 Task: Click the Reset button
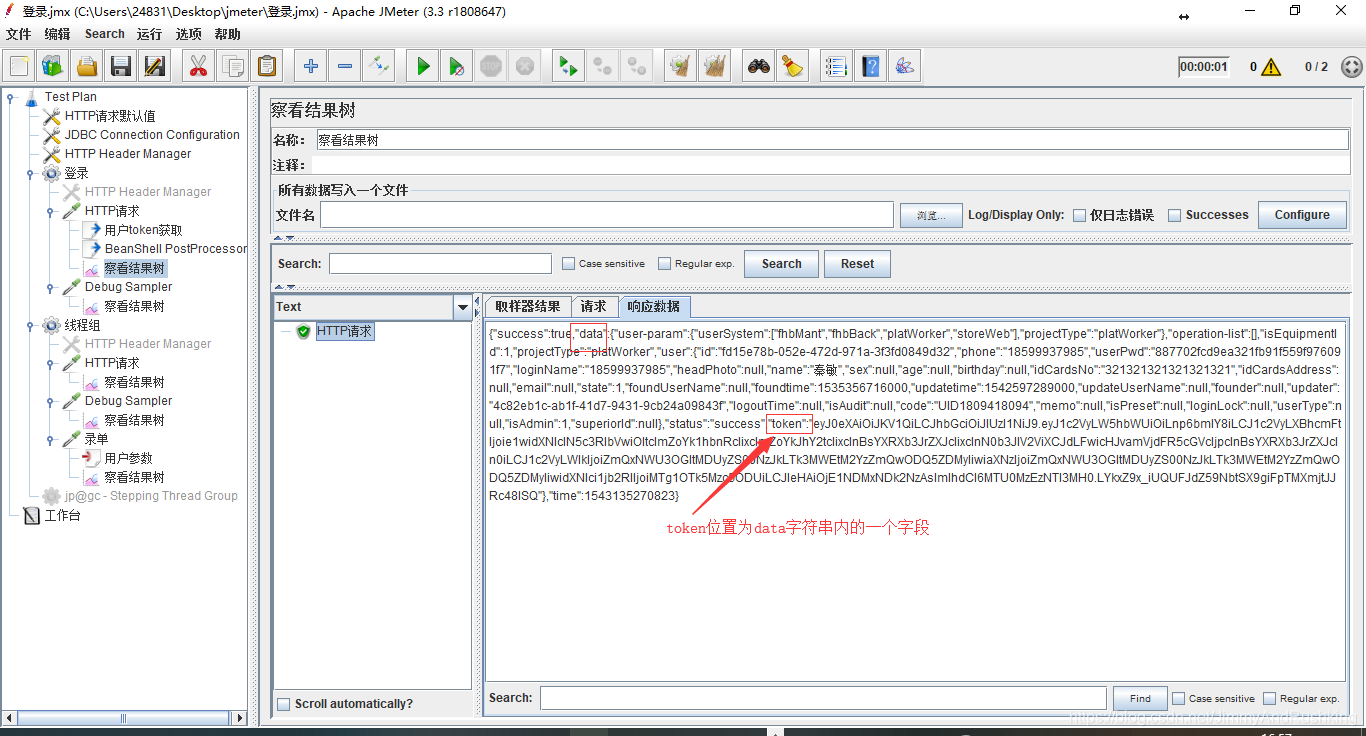(x=857, y=264)
